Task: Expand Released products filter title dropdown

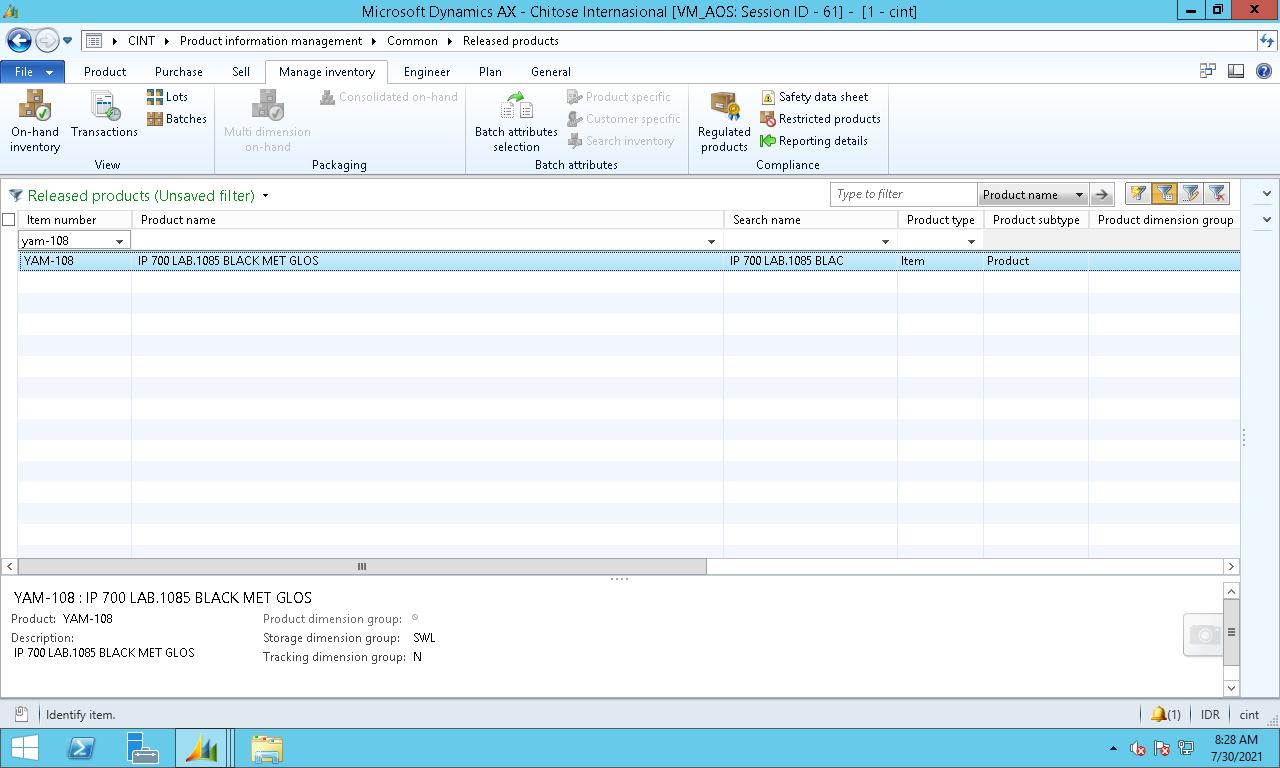Action: tap(265, 196)
